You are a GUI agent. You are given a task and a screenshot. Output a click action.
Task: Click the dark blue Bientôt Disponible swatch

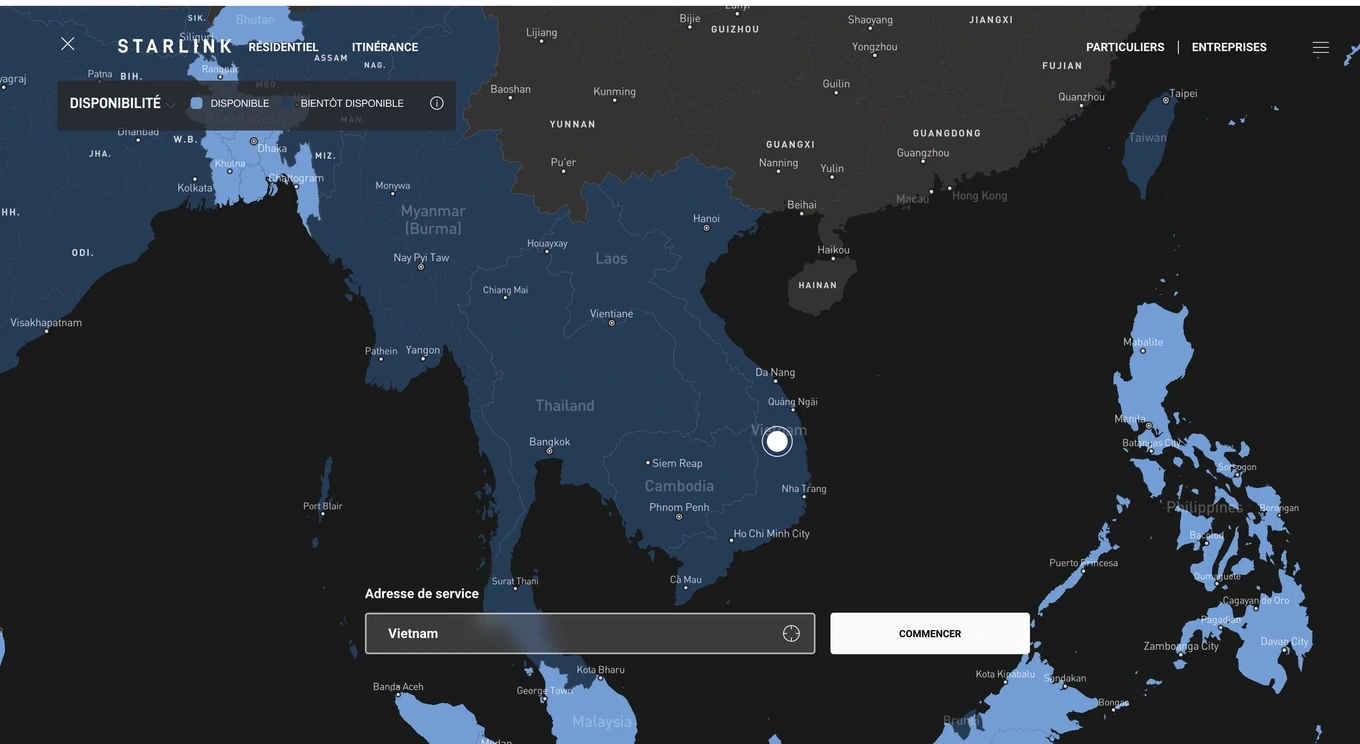tap(288, 103)
